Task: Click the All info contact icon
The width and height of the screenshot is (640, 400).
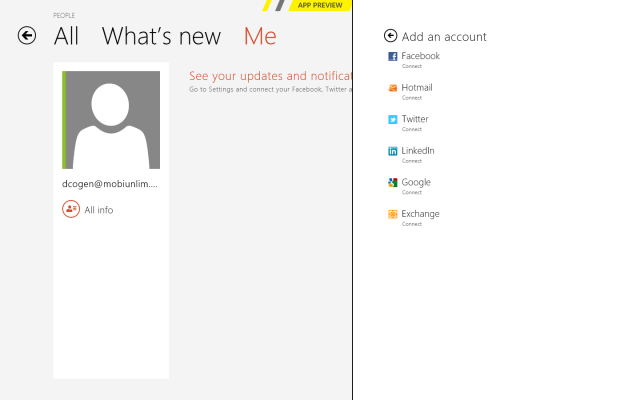Action: [x=71, y=209]
